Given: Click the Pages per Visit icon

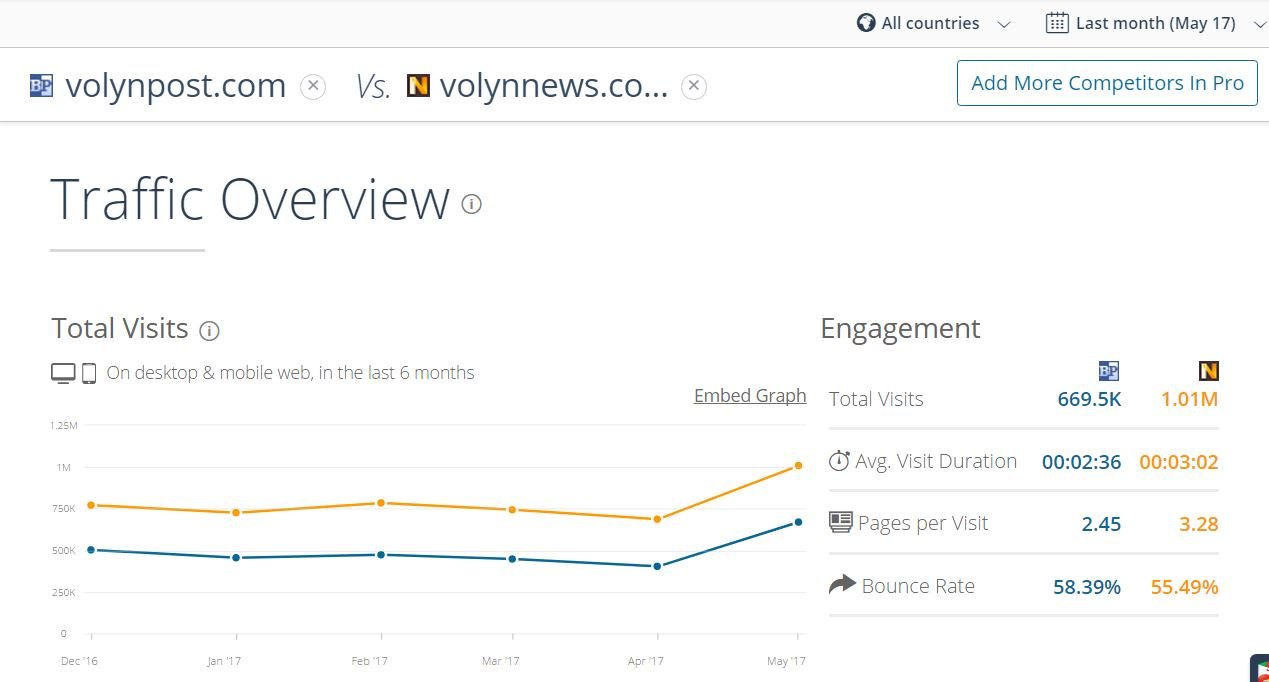Looking at the screenshot, I should [840, 523].
